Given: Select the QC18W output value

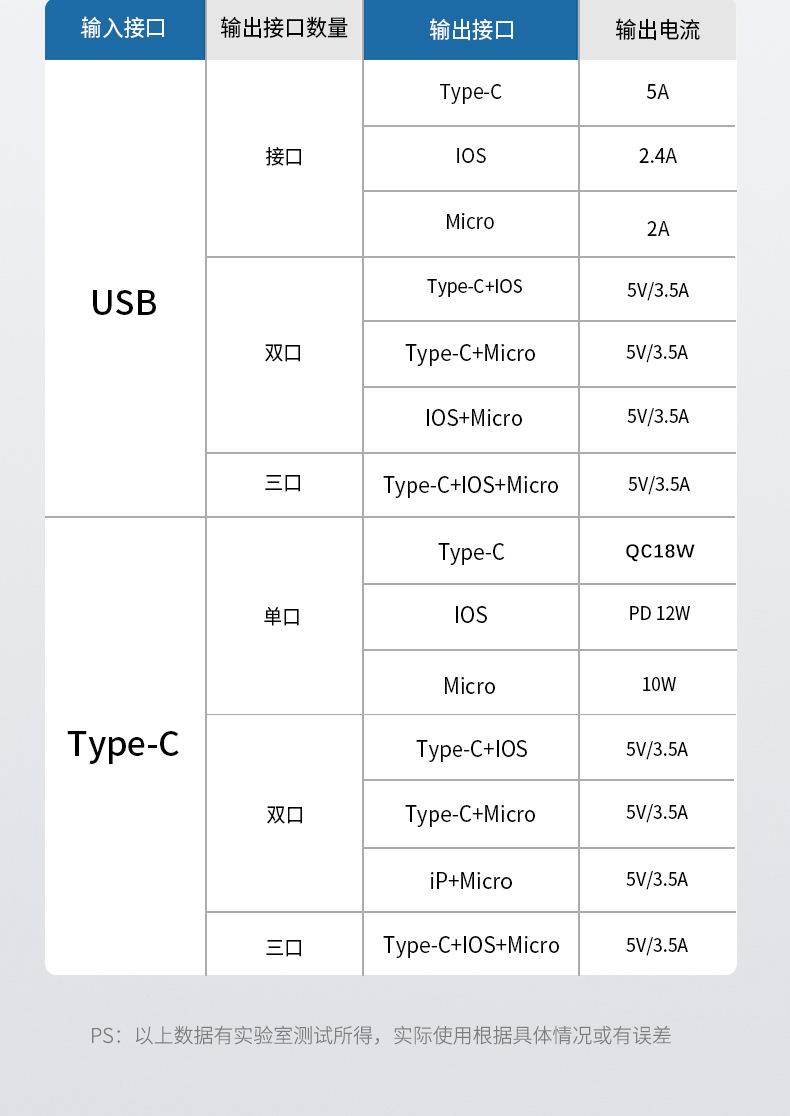Looking at the screenshot, I should [x=659, y=551].
